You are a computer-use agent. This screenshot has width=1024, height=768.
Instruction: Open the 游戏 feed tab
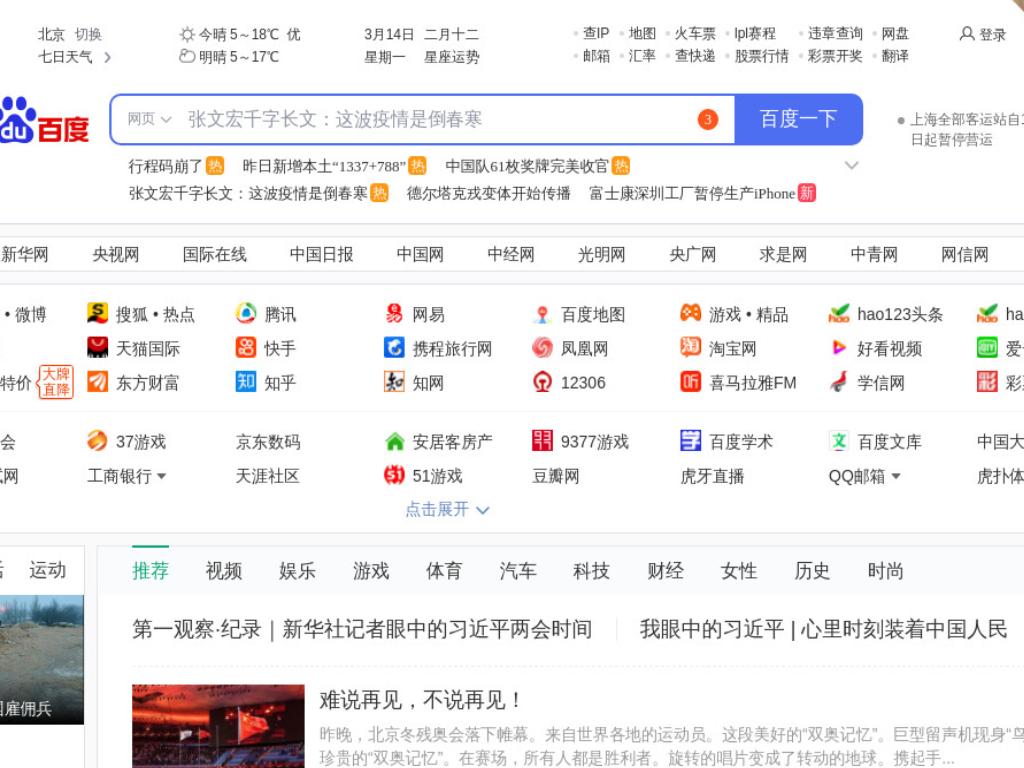371,571
